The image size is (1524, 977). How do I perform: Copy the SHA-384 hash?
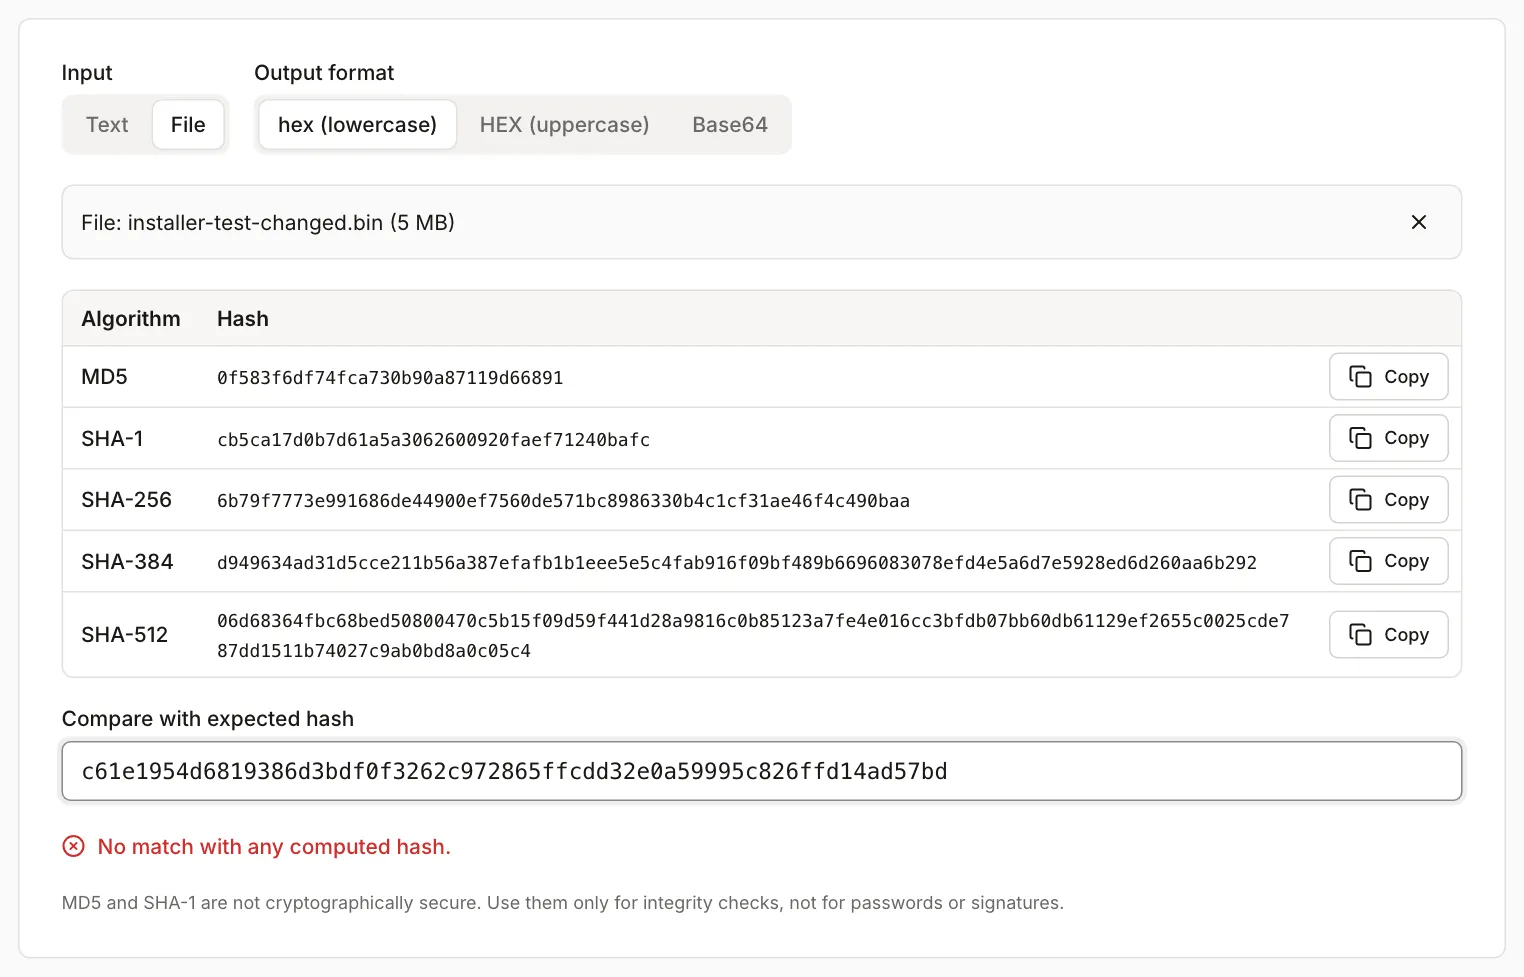(1388, 561)
